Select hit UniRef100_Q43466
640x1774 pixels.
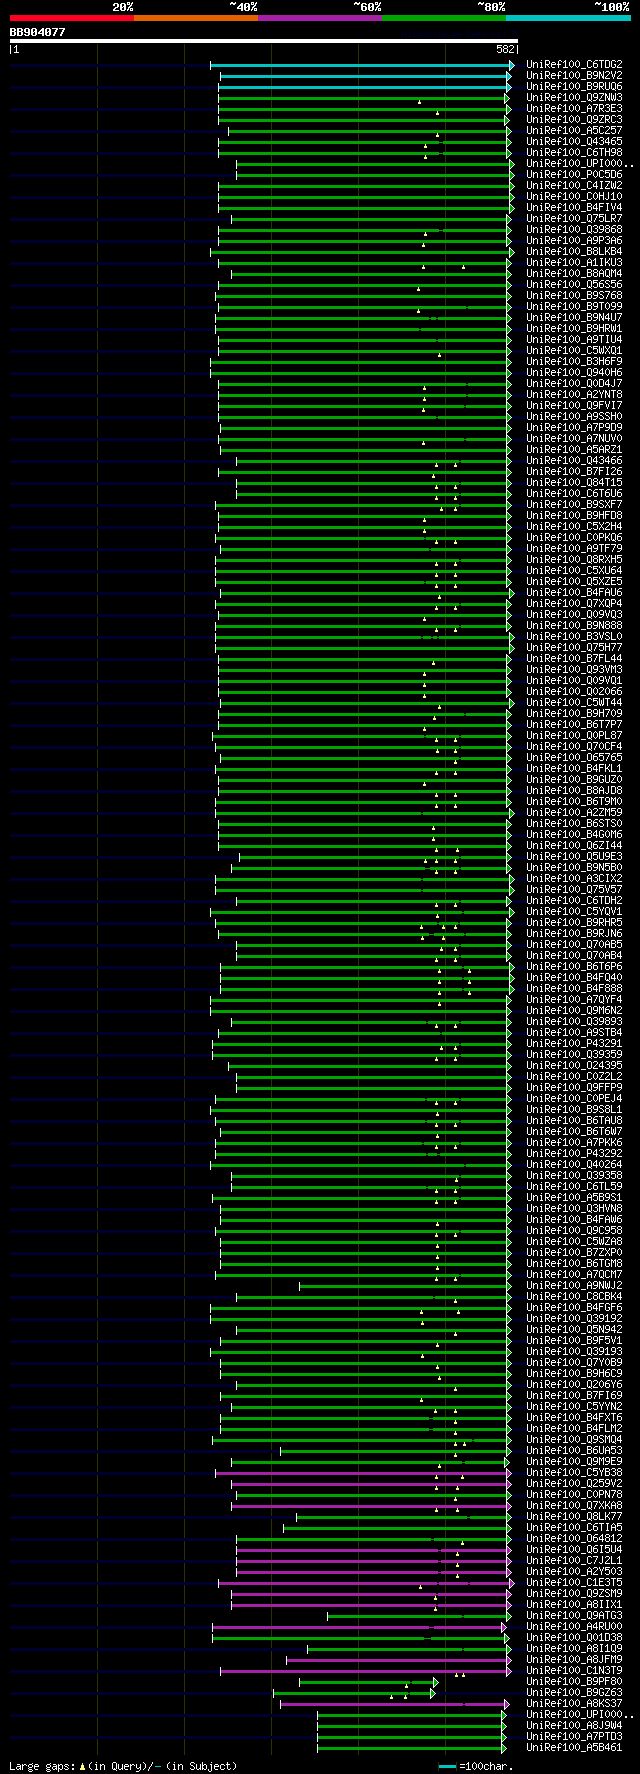pyautogui.click(x=574, y=460)
